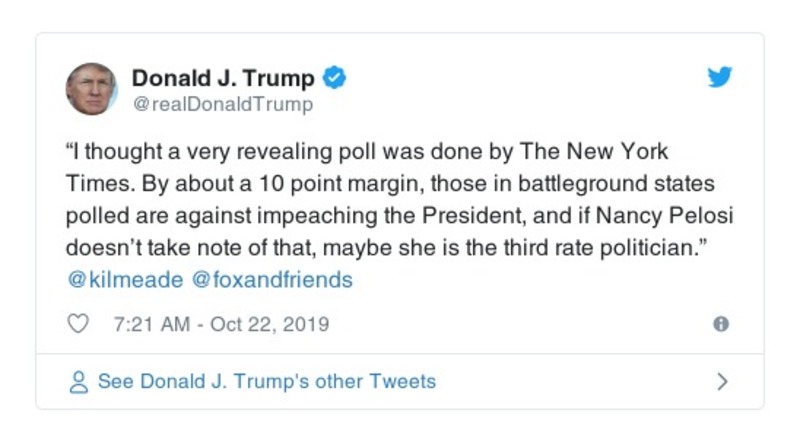Screen dimensions: 800x445
Task: Click the blue verified badge
Action: tap(337, 78)
